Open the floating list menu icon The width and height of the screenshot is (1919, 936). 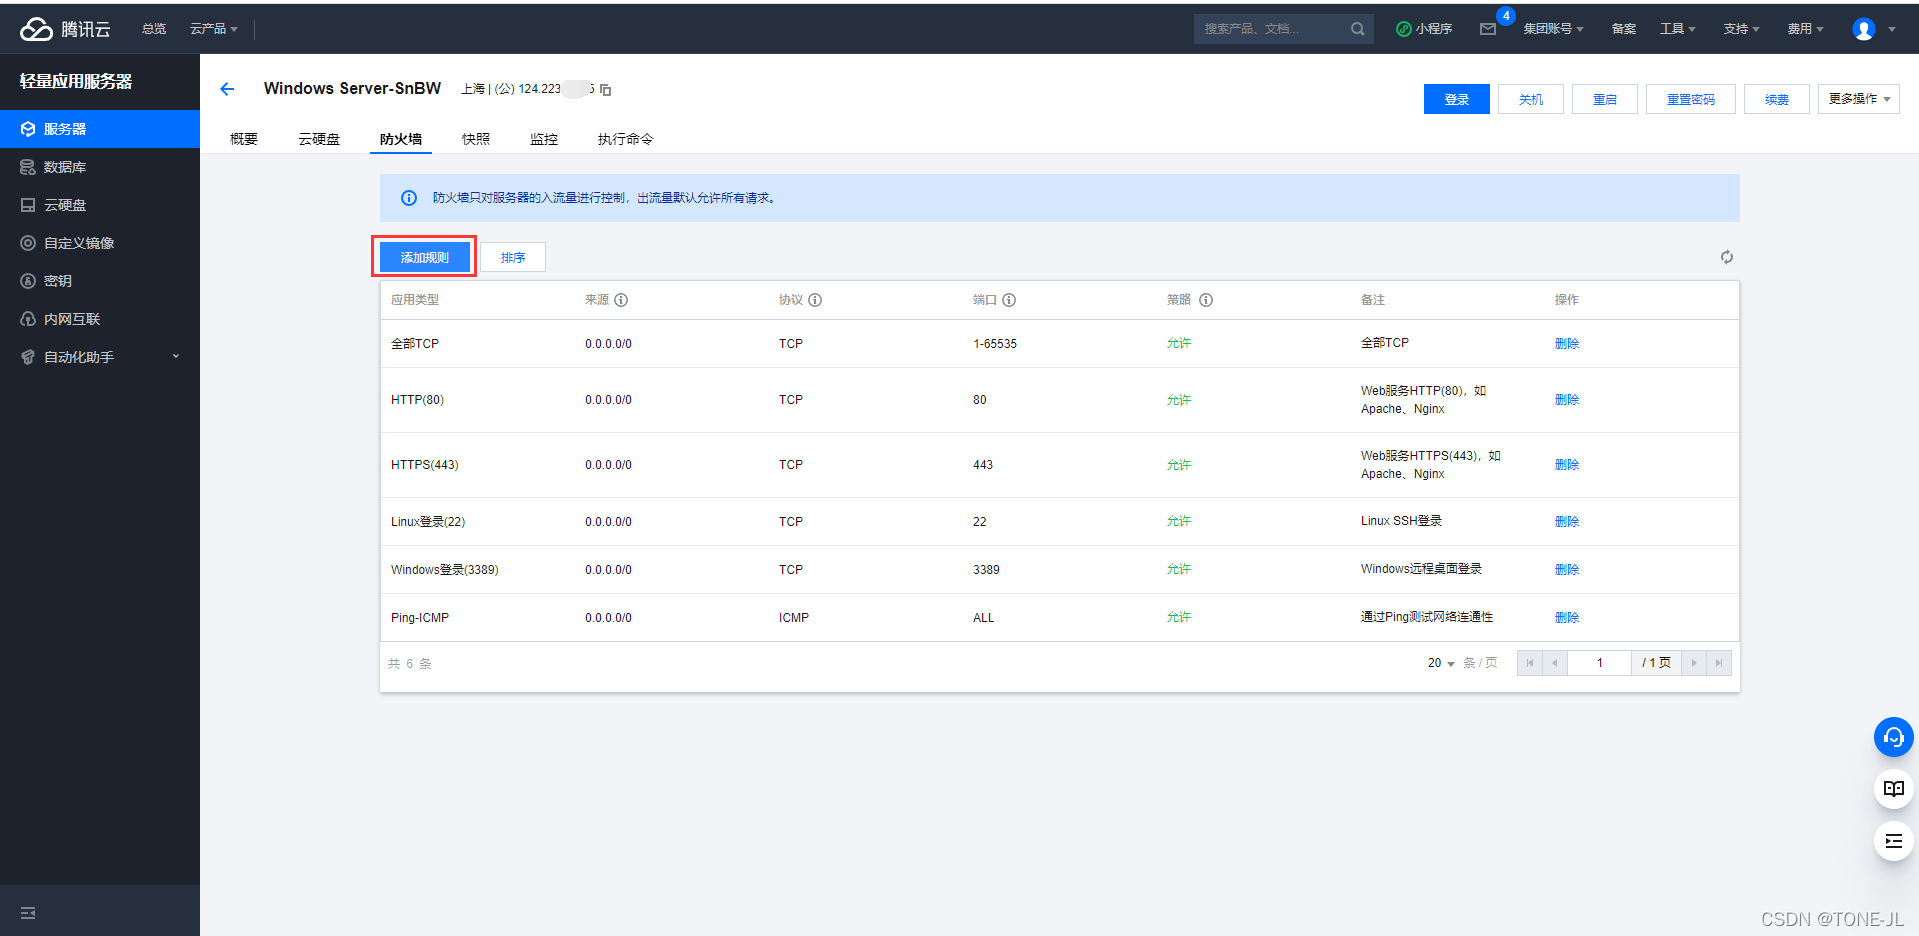(1893, 841)
